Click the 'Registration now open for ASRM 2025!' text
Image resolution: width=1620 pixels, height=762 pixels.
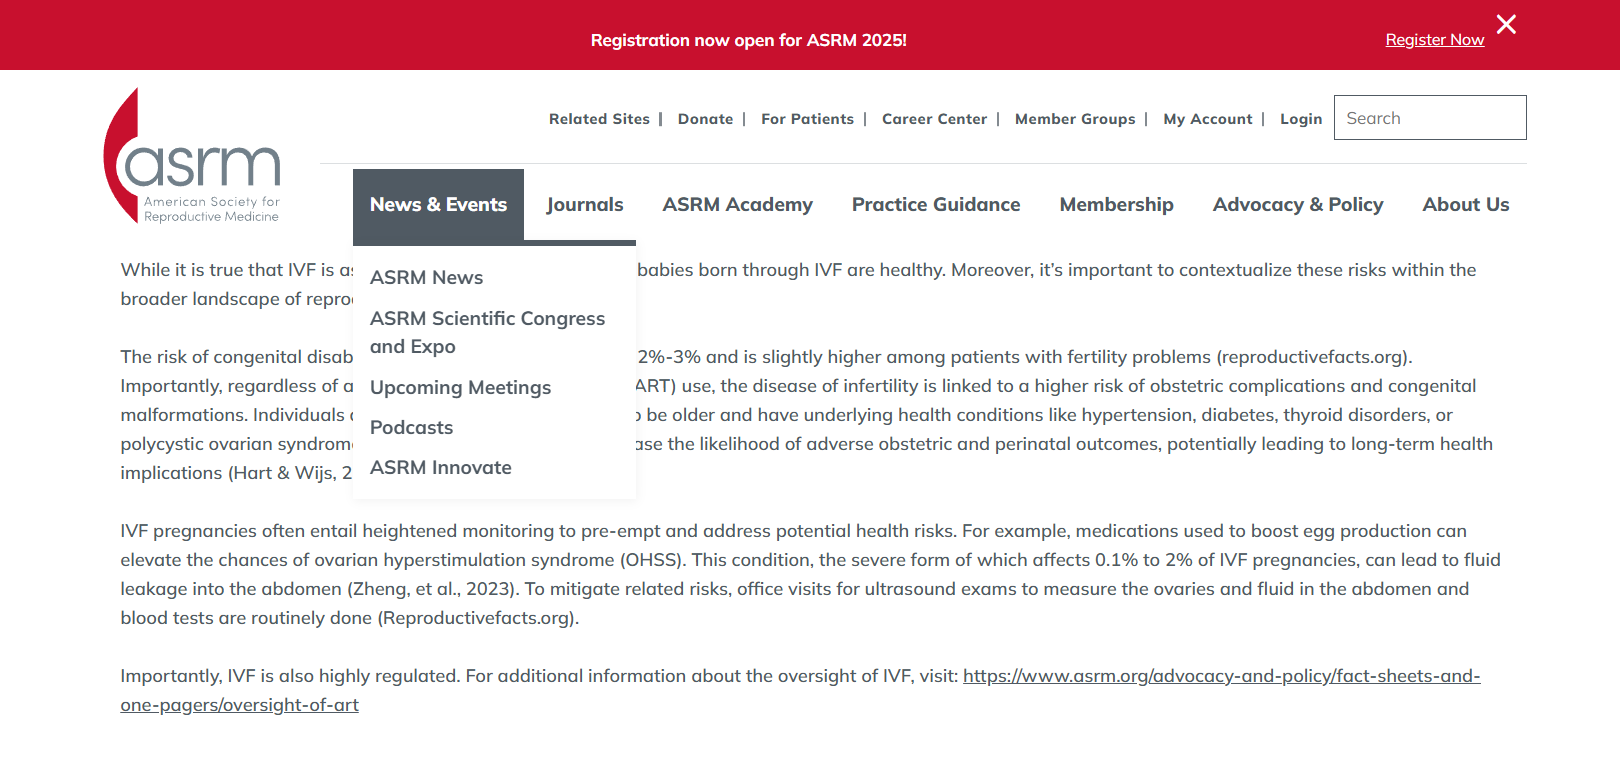coord(748,40)
